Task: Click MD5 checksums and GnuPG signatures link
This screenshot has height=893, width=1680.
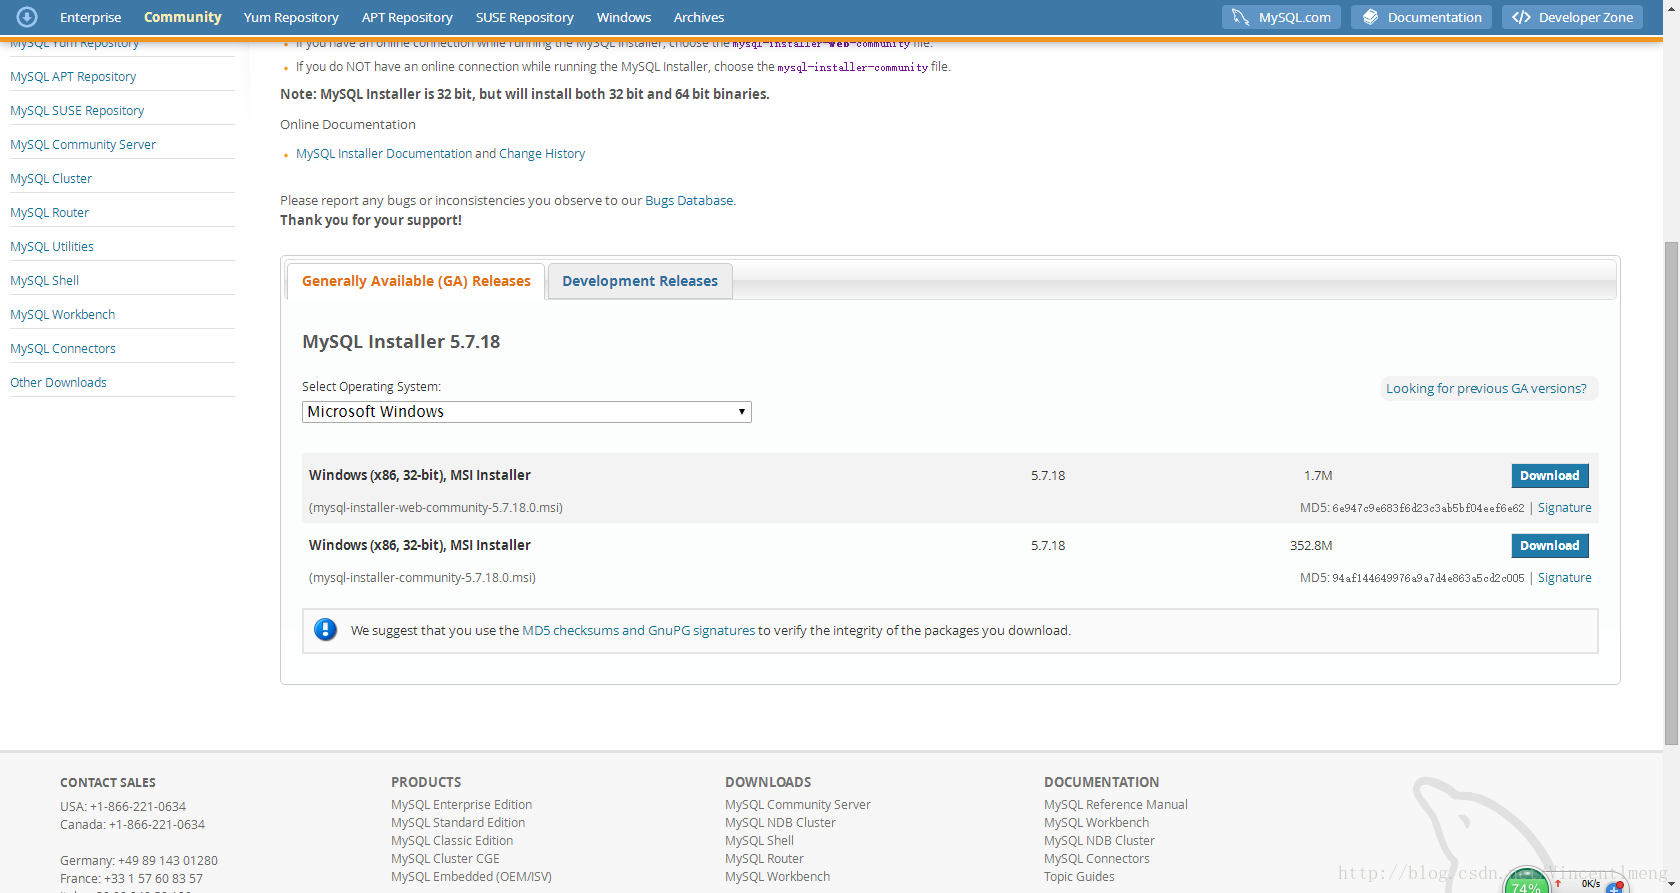Action: coord(638,630)
